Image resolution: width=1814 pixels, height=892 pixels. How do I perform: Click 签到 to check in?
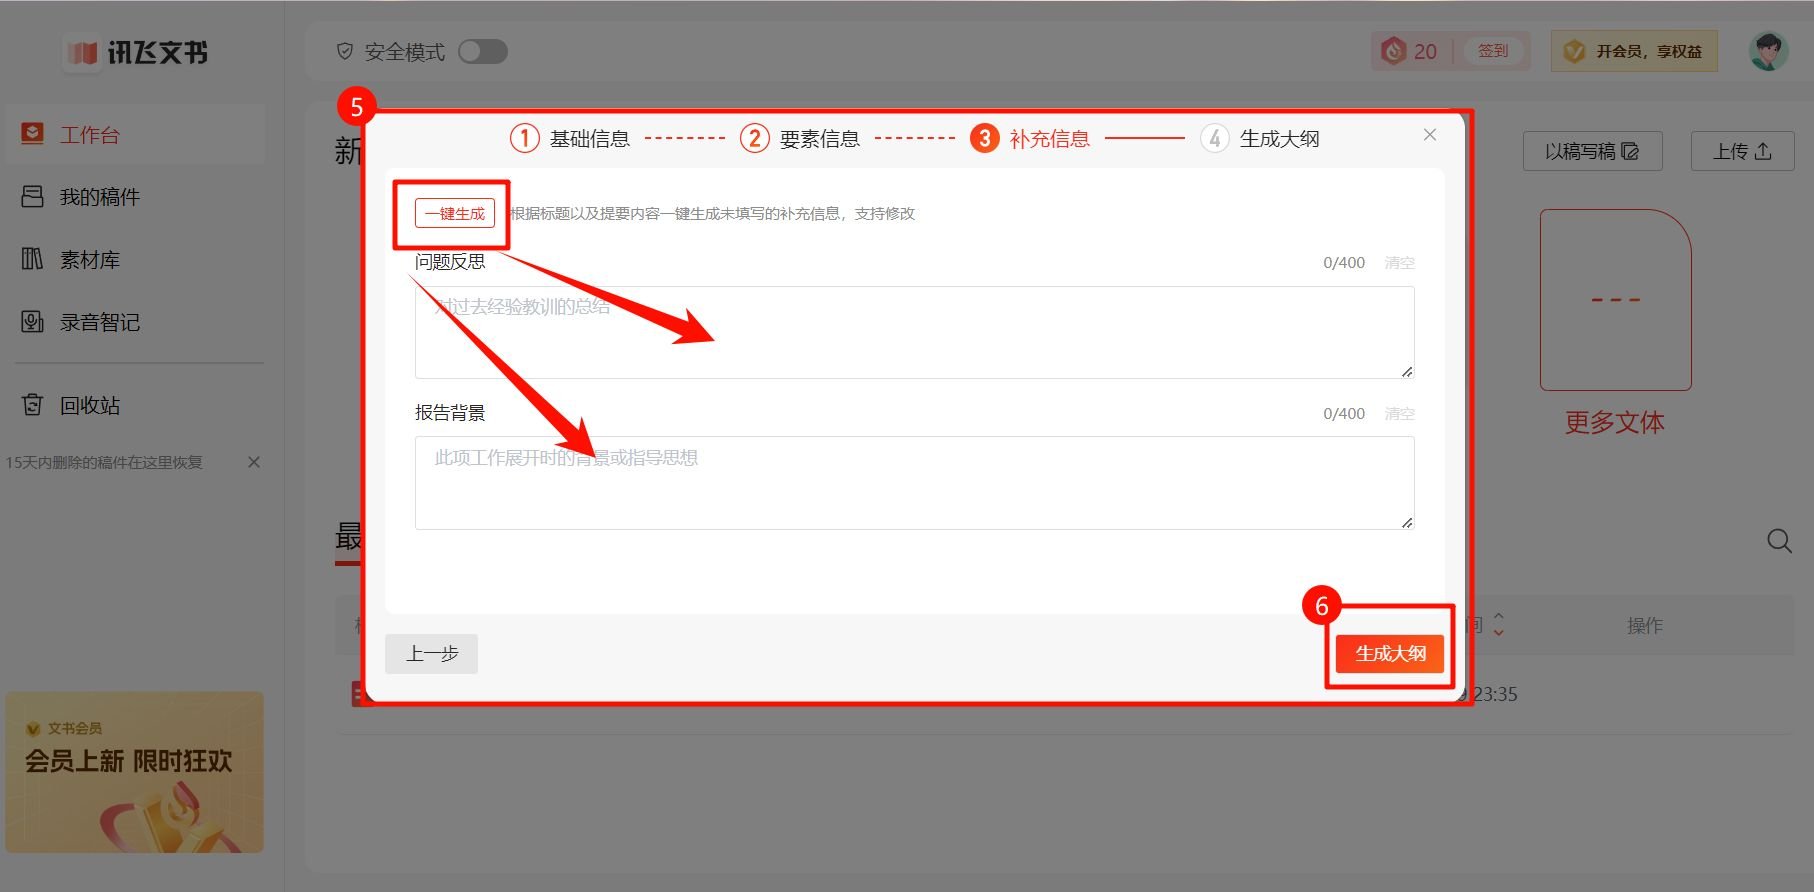1492,51
